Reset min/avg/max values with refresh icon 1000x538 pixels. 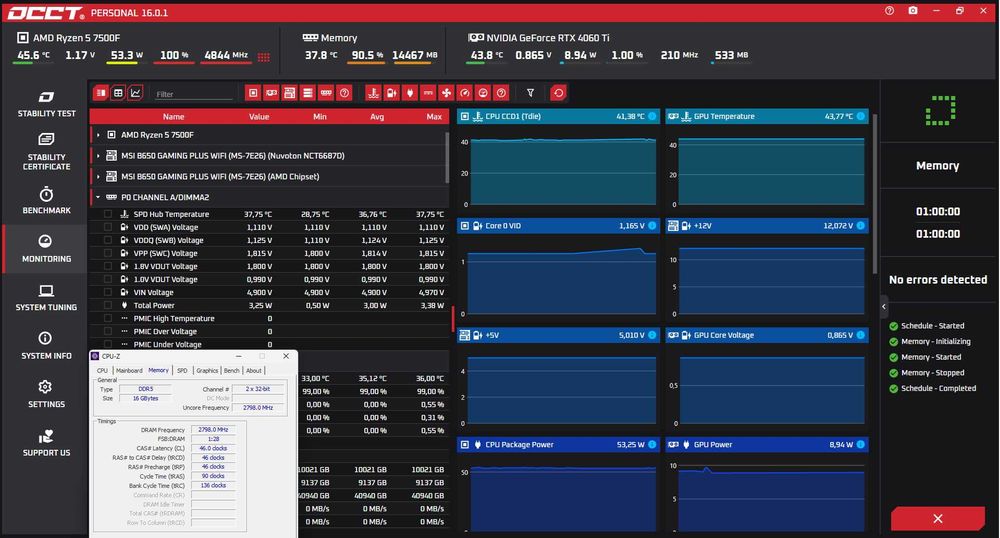click(x=558, y=93)
